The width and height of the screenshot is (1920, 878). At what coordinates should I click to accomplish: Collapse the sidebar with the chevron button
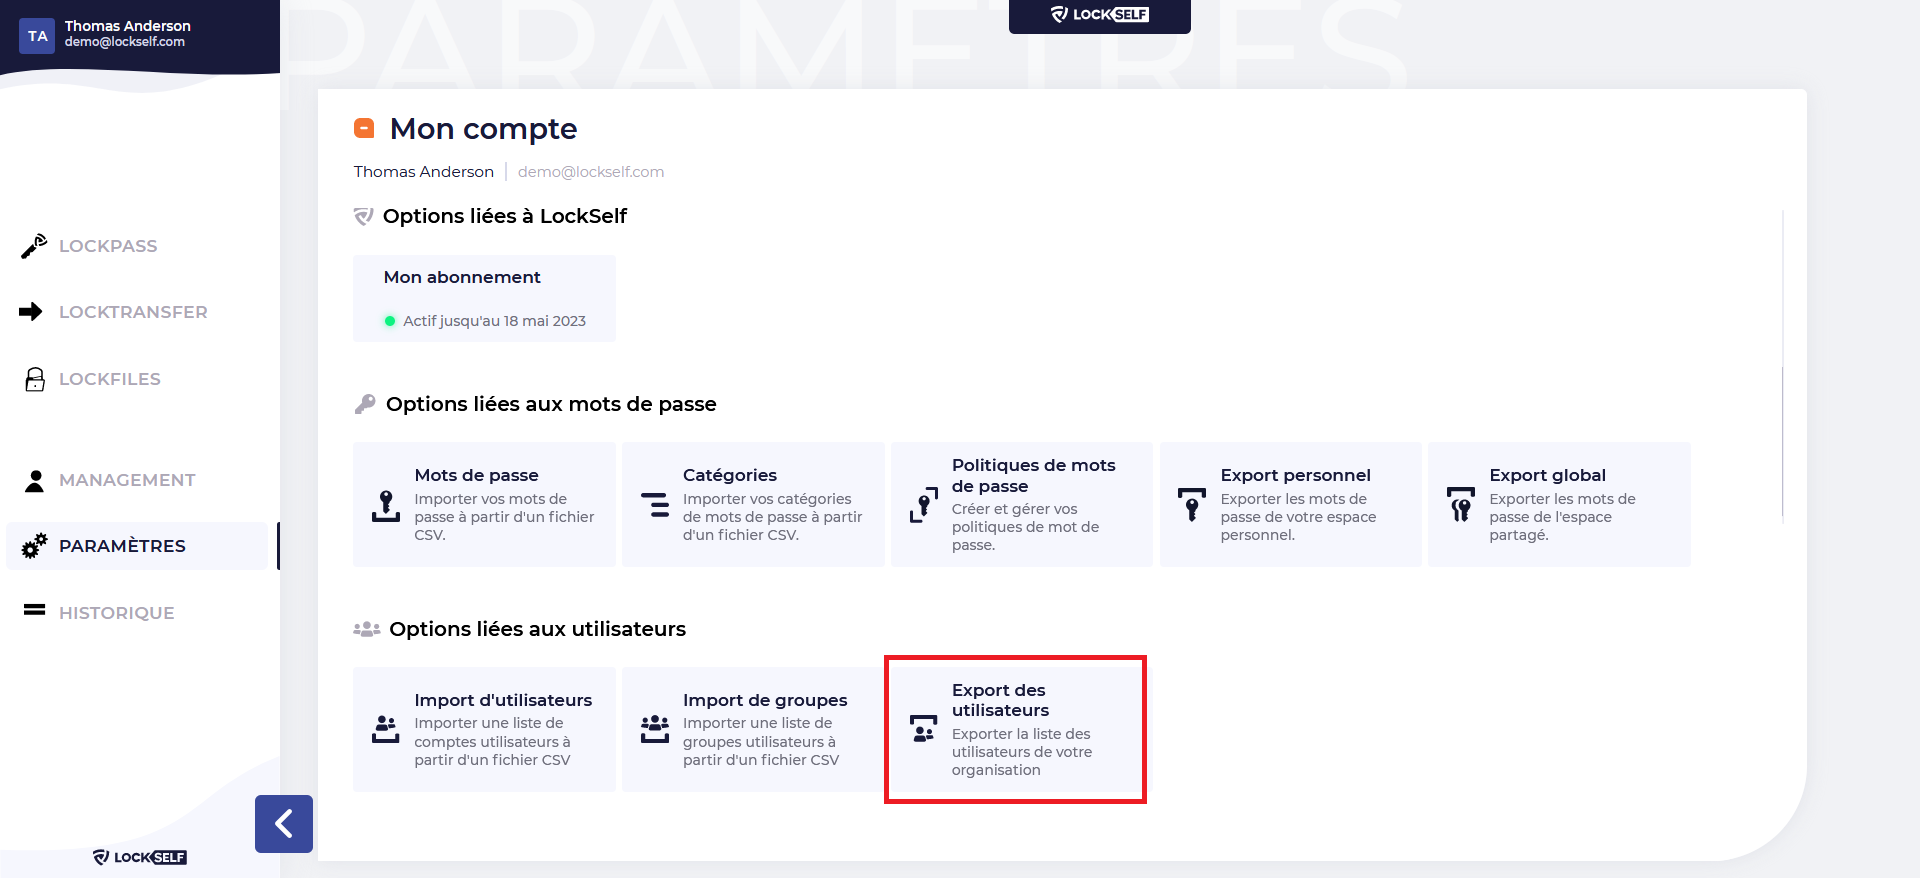pos(284,824)
